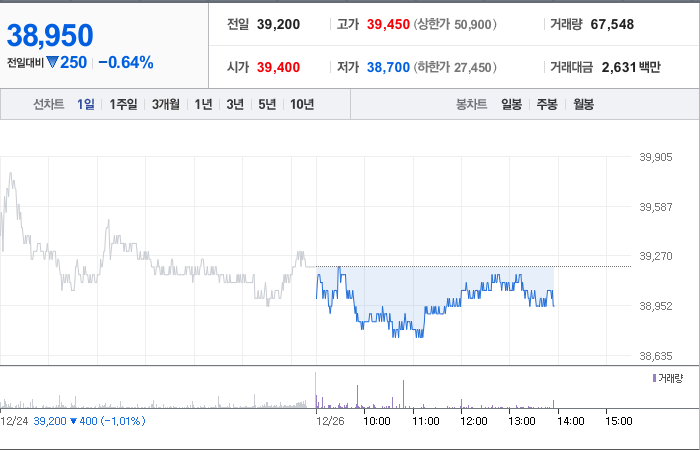Viewport: 700px width, 450px height.
Task: Click the tallest volume bar near 11:00
Action: coord(404,394)
